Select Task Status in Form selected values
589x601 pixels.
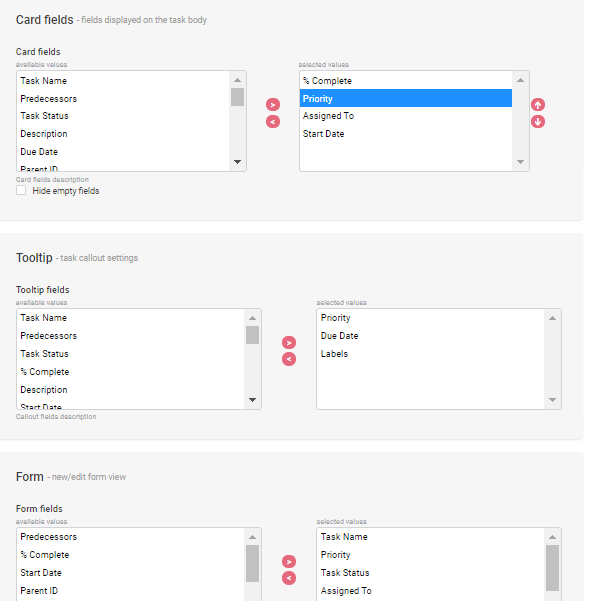click(430, 573)
